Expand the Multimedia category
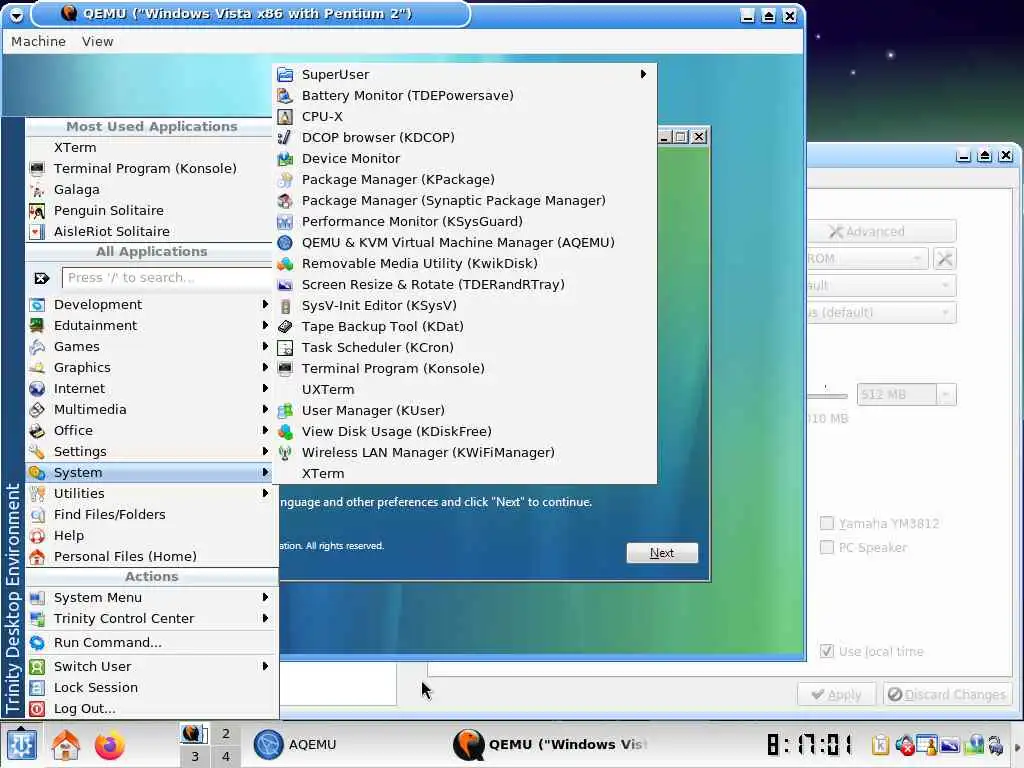 (149, 409)
